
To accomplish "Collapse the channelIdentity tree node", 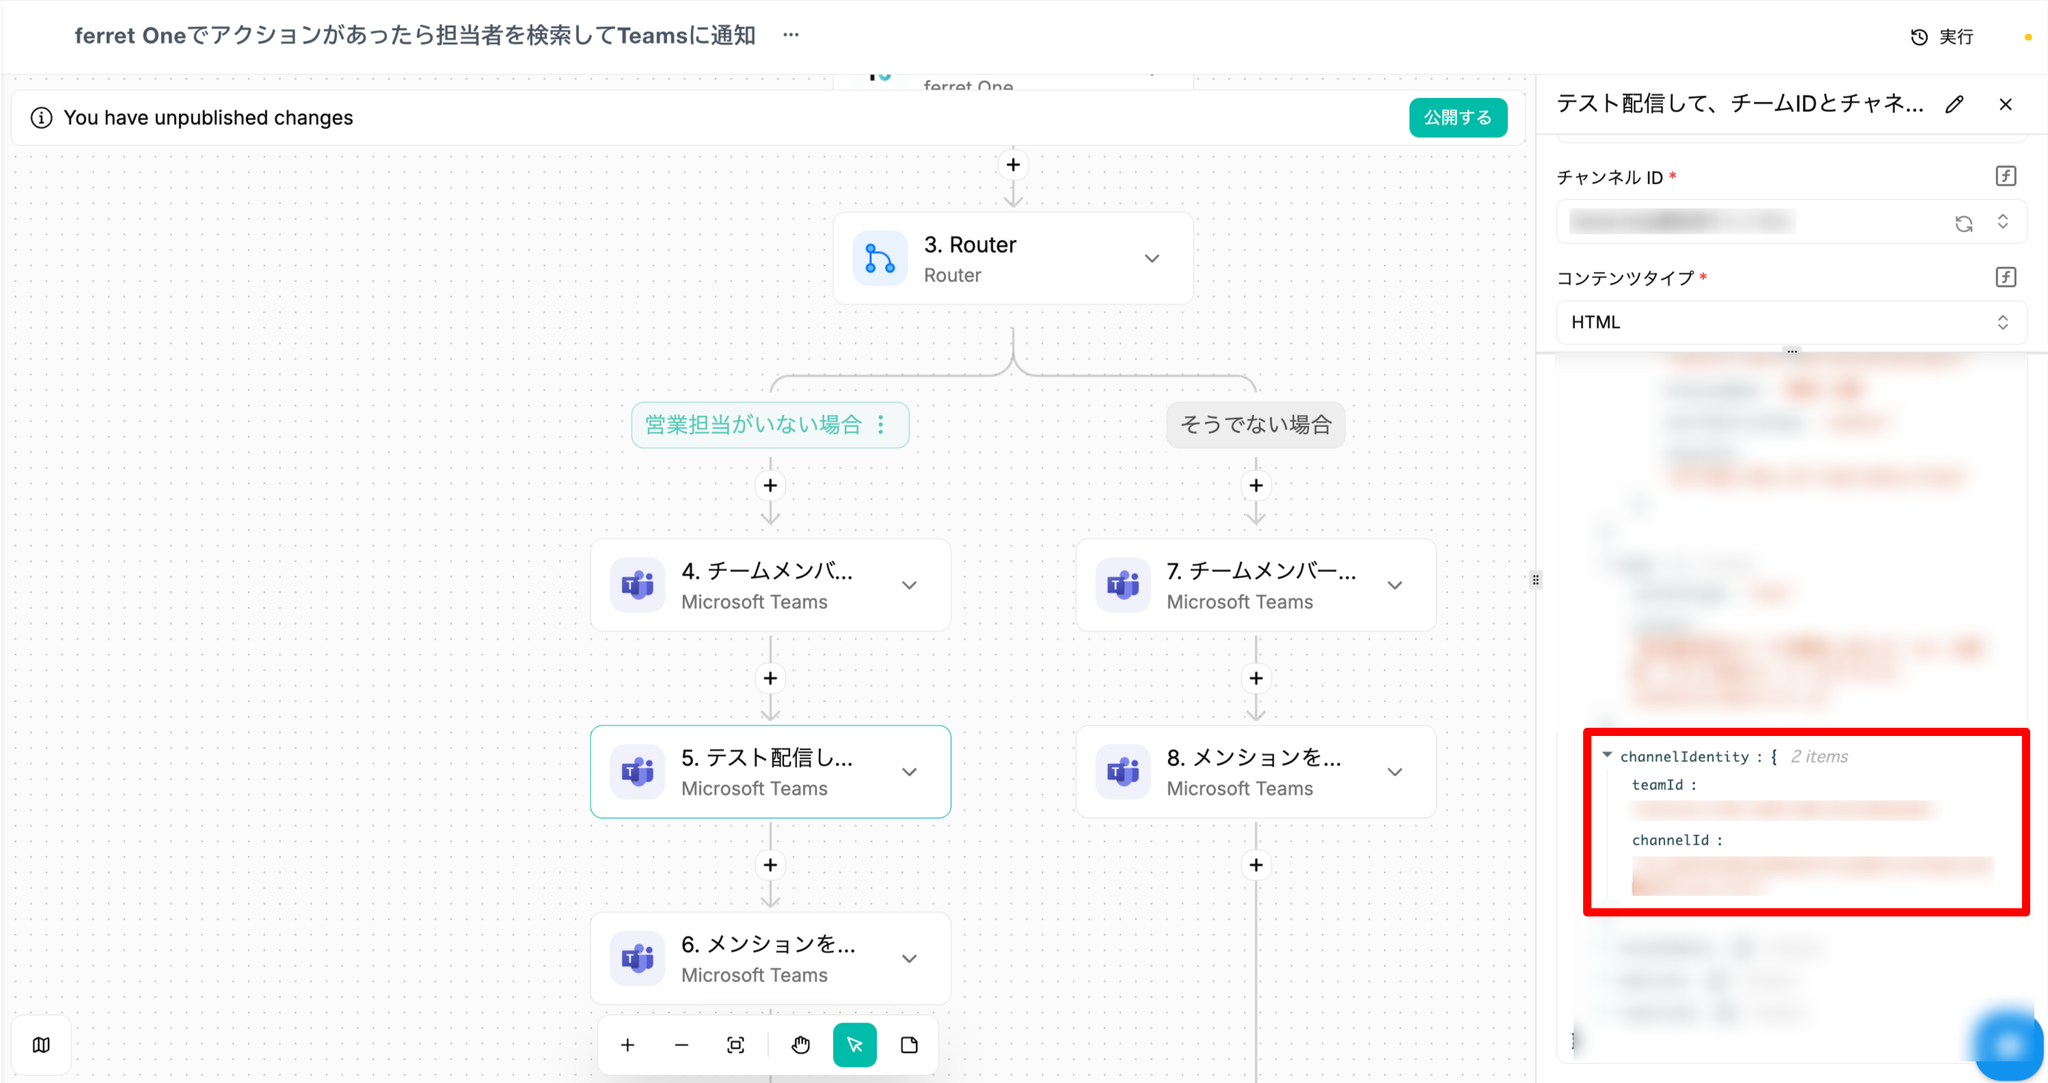I will [x=1607, y=756].
